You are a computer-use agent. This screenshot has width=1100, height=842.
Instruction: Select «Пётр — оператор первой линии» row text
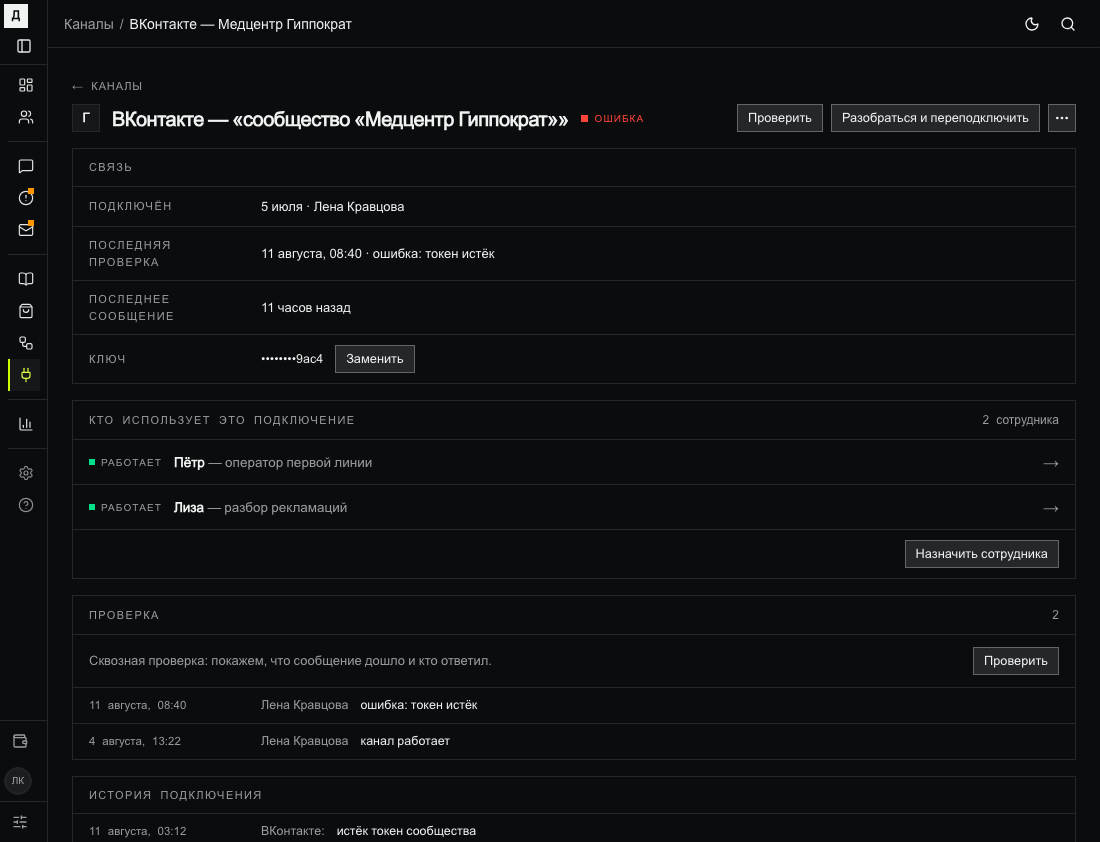[273, 462]
